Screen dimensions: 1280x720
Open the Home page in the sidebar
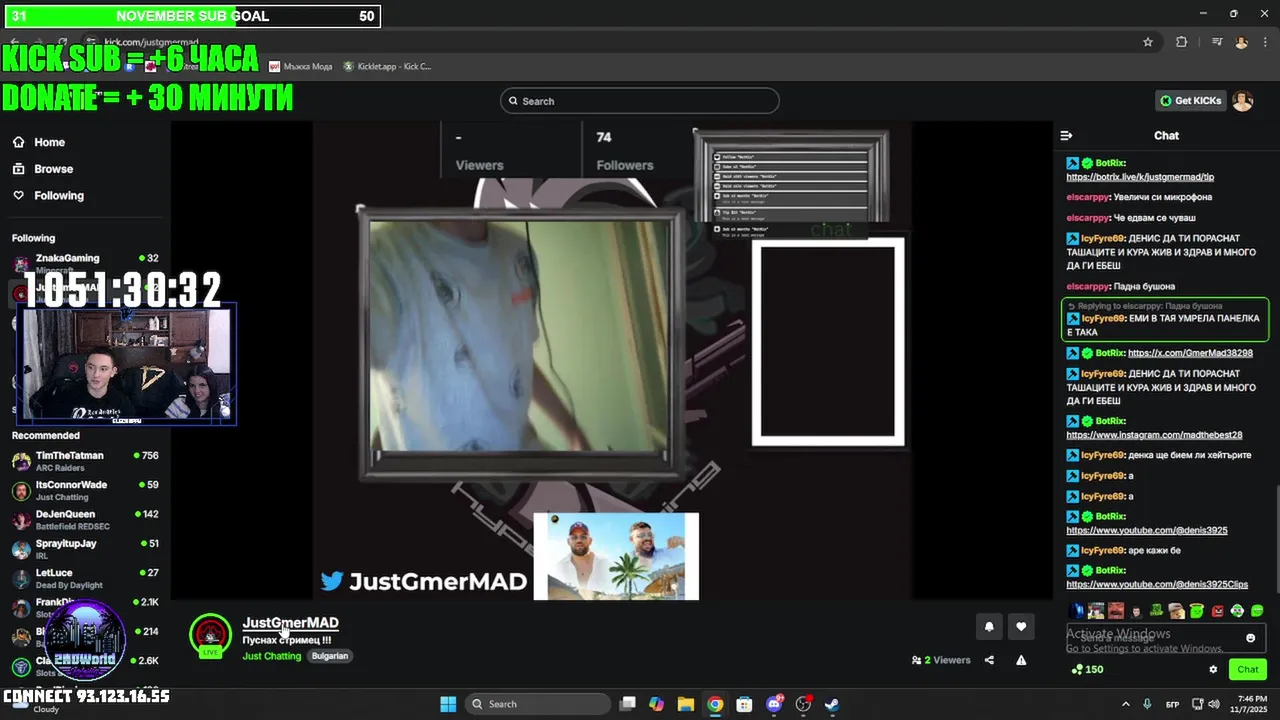[39, 142]
